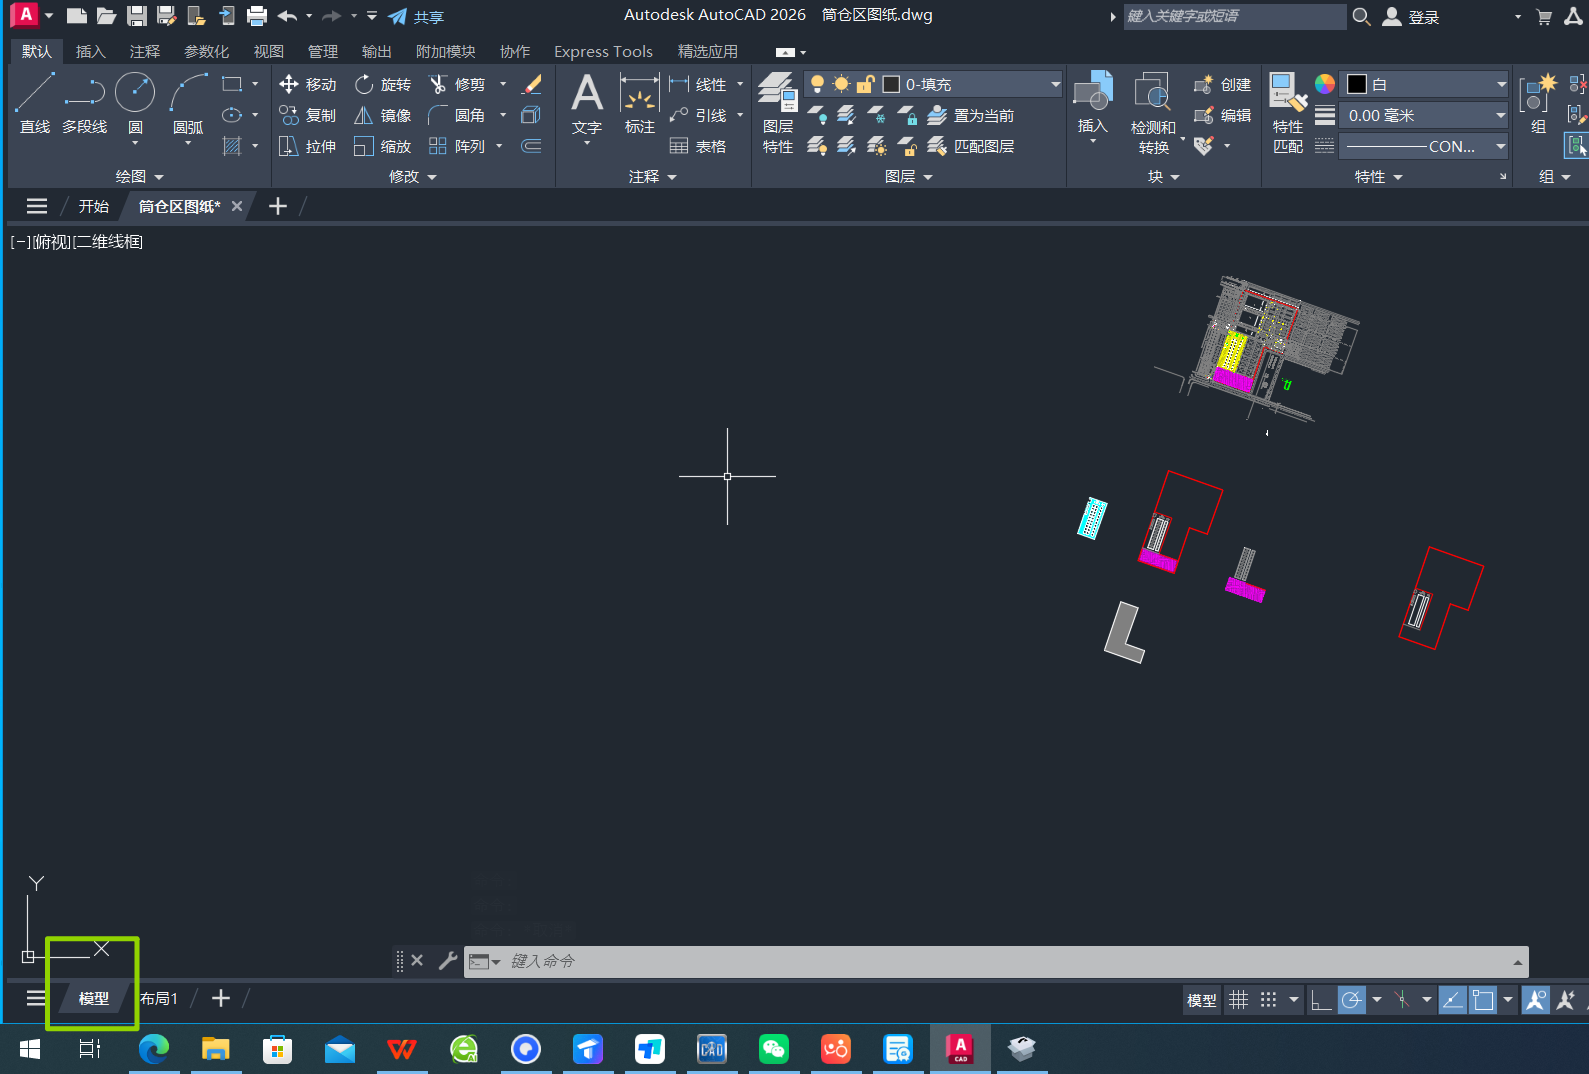Viewport: 1589px width, 1074px height.
Task: Toggle the layer light bulb on/off icon
Action: pos(817,84)
